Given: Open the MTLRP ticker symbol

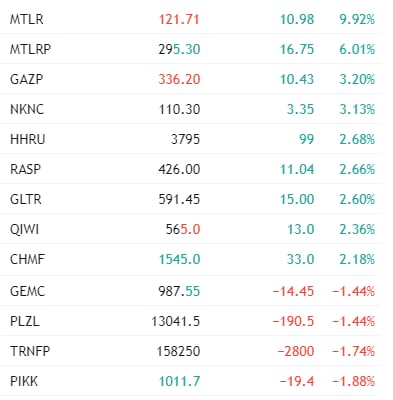Looking at the screenshot, I should [30, 49].
